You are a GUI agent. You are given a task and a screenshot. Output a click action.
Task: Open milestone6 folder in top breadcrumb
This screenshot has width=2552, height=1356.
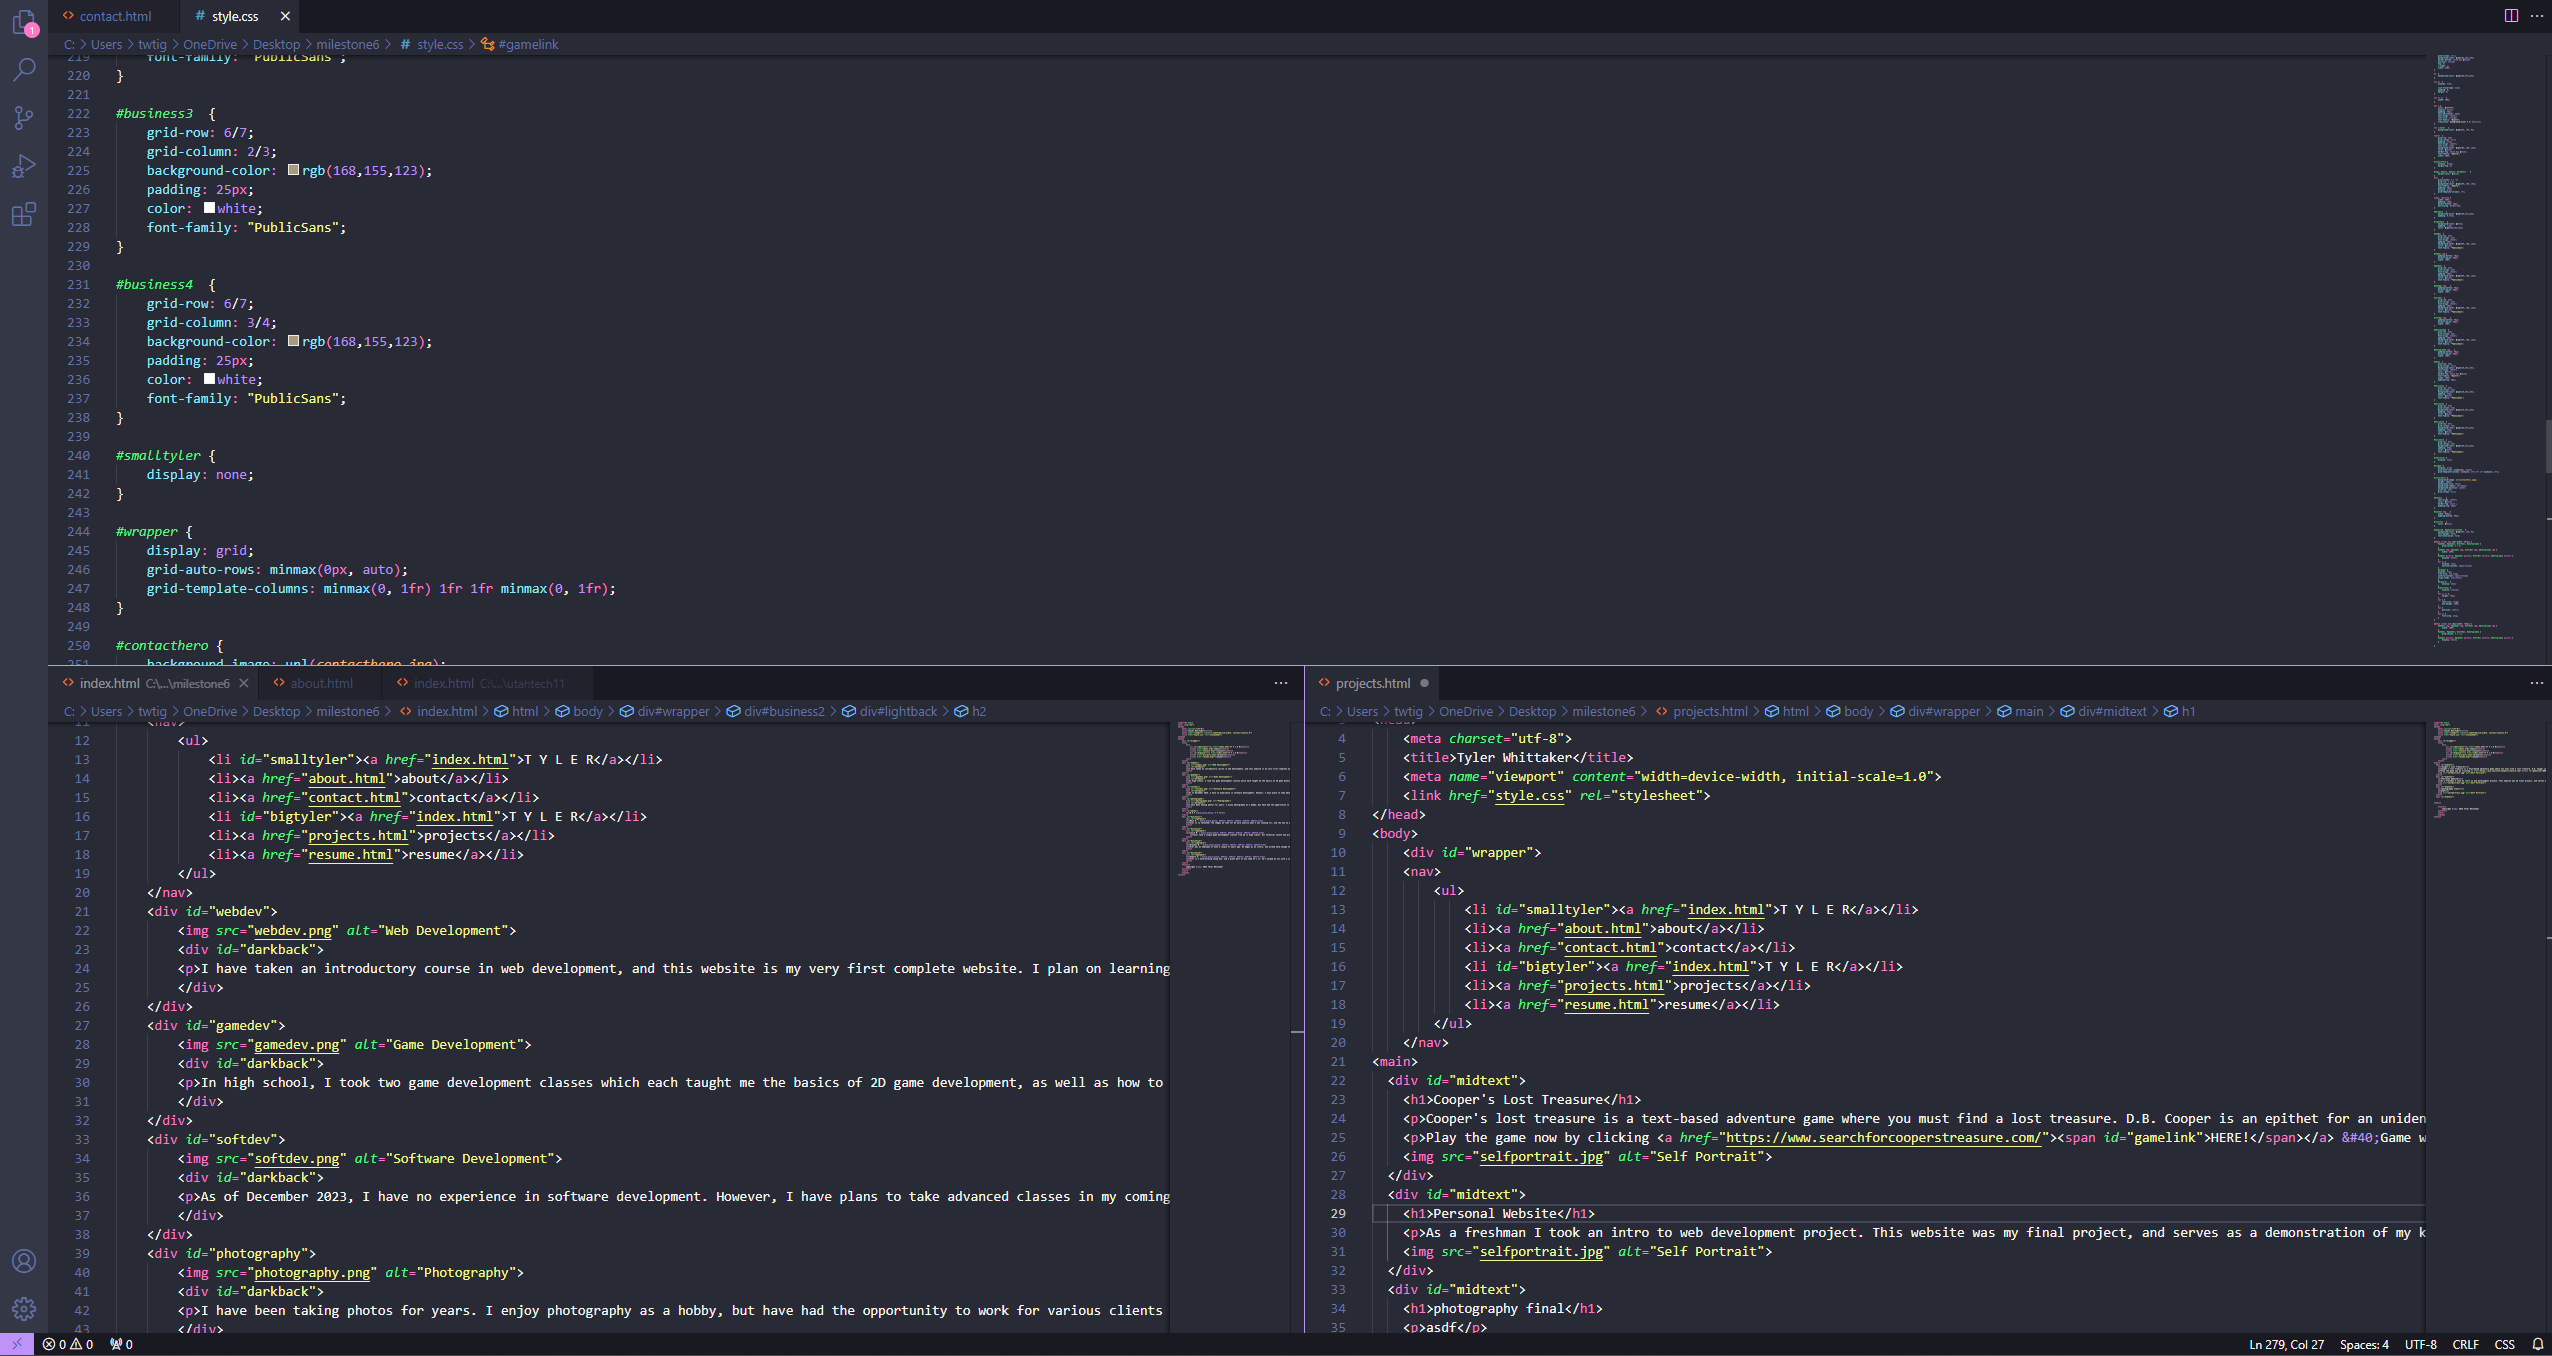pyautogui.click(x=348, y=44)
